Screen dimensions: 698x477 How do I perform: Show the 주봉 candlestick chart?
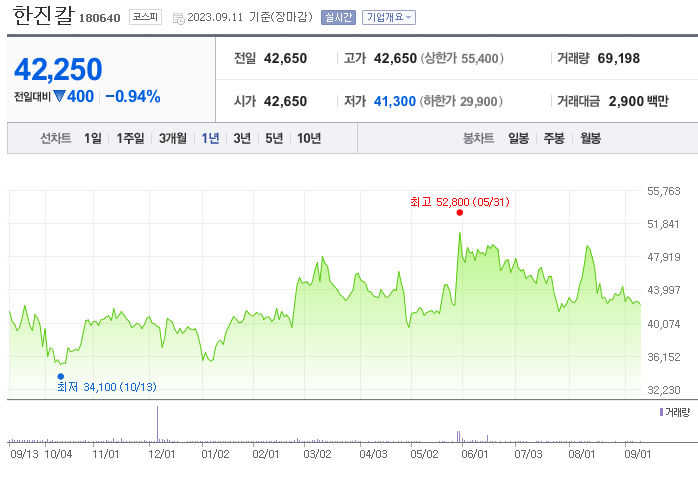[x=554, y=138]
